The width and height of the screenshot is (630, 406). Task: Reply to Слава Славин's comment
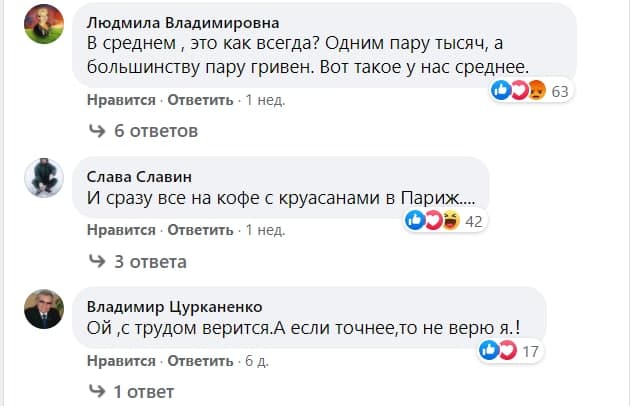[x=201, y=230]
